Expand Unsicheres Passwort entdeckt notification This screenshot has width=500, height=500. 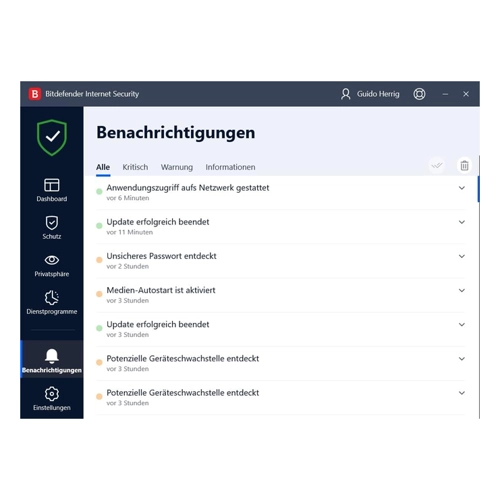tap(462, 256)
